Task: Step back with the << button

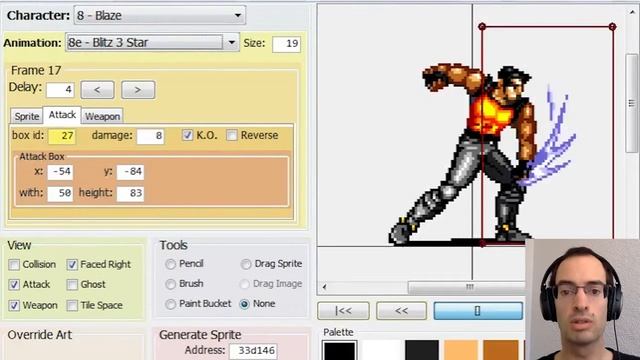Action: (x=401, y=311)
